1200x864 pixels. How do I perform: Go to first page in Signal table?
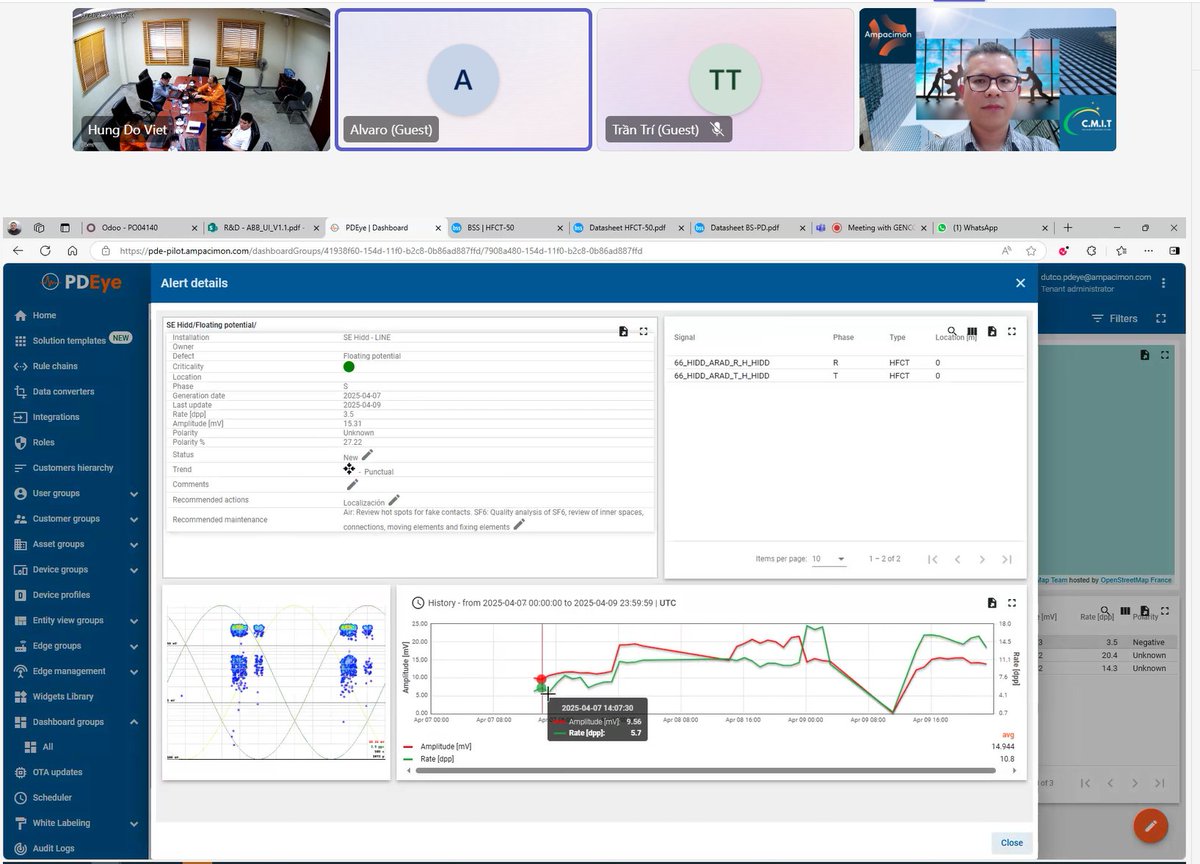tap(933, 559)
